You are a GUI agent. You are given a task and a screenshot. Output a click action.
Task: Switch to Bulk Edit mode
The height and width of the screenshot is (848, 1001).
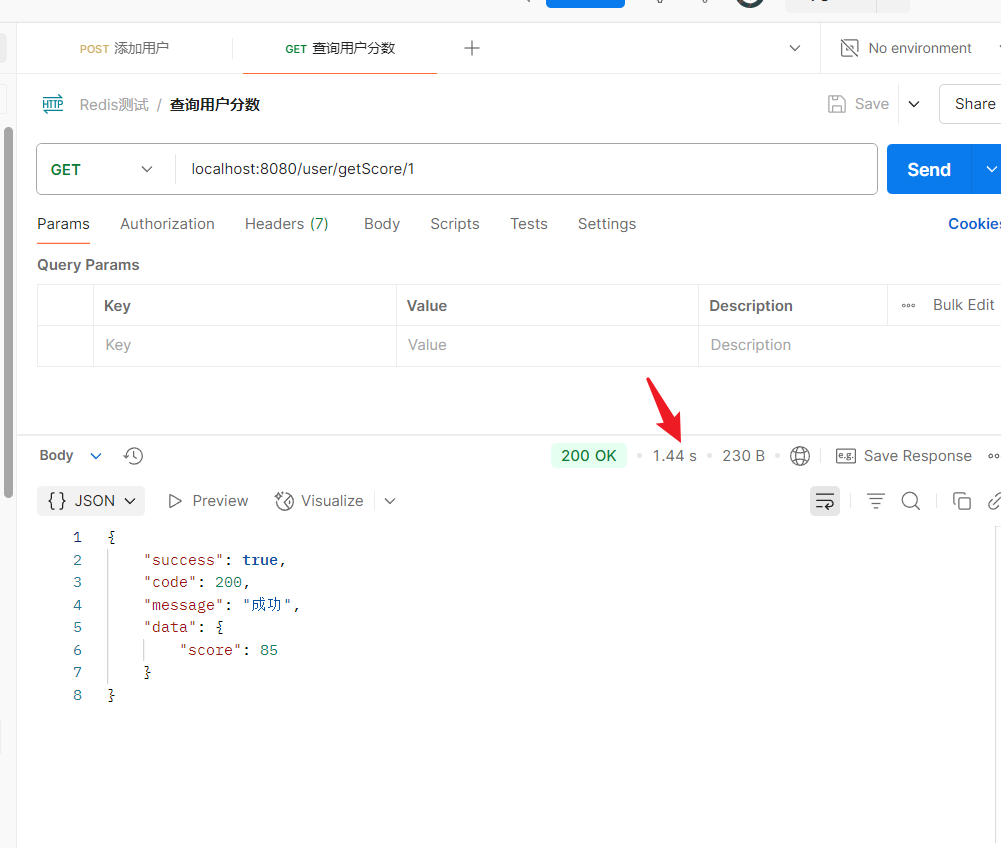pos(963,305)
